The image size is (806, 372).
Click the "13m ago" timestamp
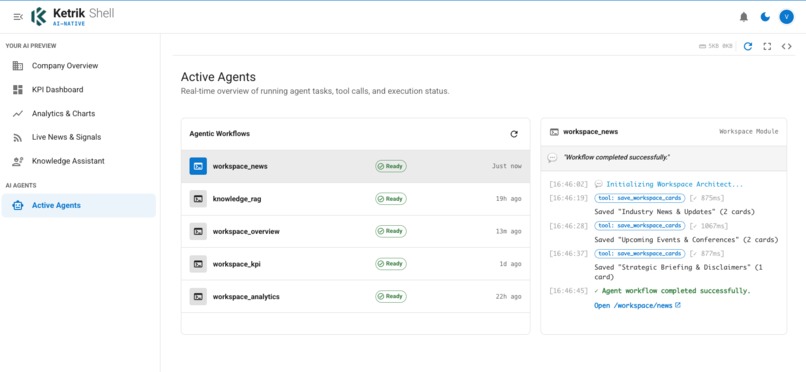(508, 232)
